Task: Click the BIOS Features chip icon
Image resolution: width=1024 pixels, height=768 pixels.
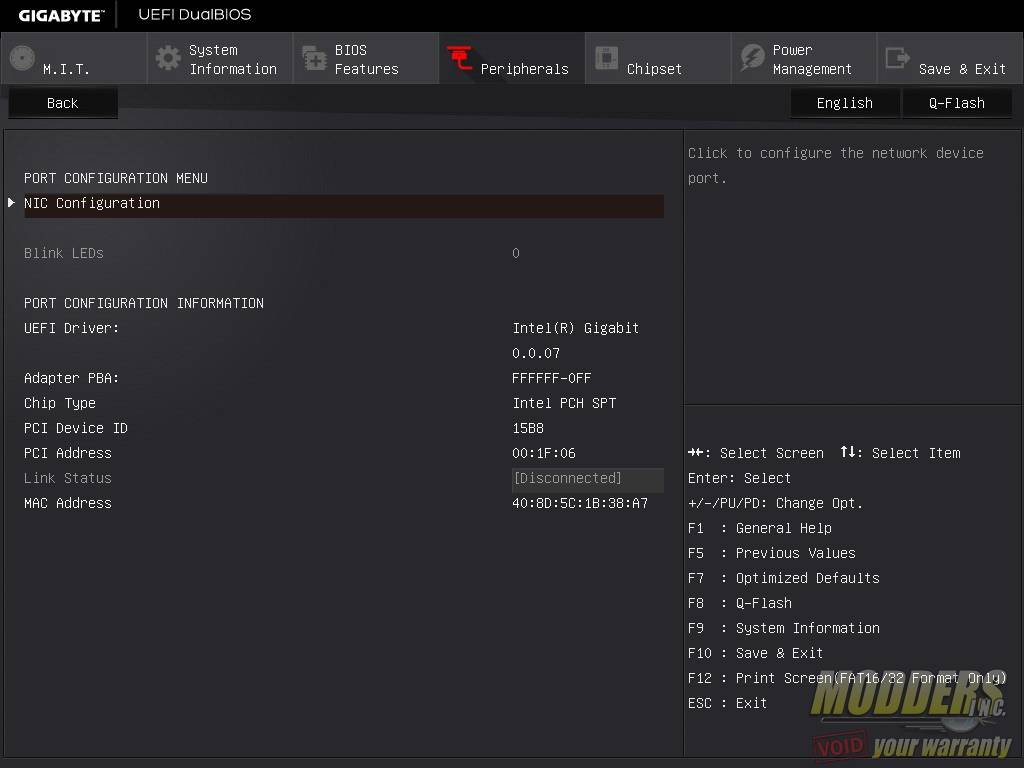Action: (x=314, y=59)
